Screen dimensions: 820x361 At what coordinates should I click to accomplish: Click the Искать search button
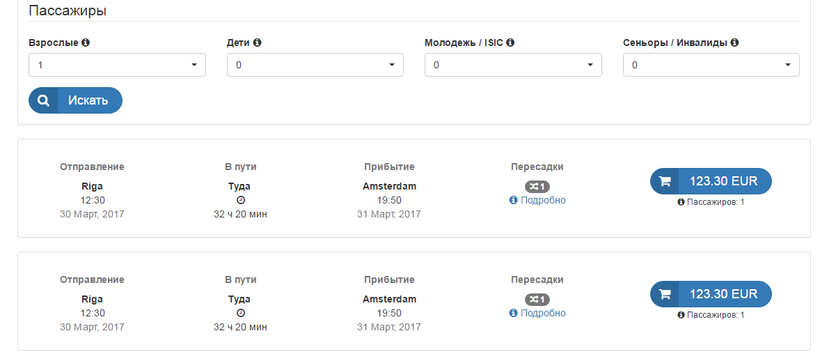[x=75, y=100]
